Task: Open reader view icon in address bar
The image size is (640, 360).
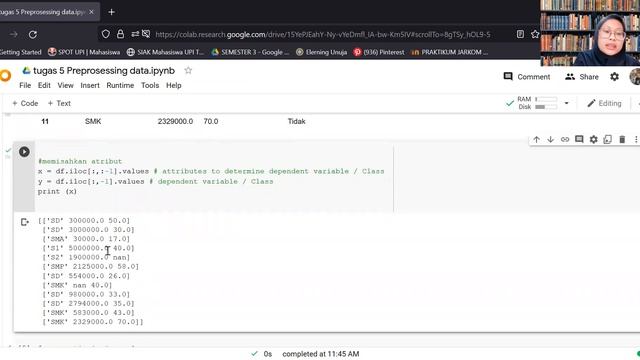Action: (520, 34)
